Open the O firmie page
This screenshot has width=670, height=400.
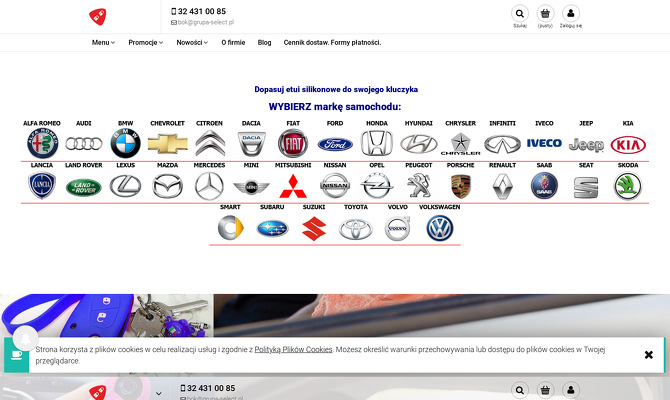pyautogui.click(x=233, y=42)
